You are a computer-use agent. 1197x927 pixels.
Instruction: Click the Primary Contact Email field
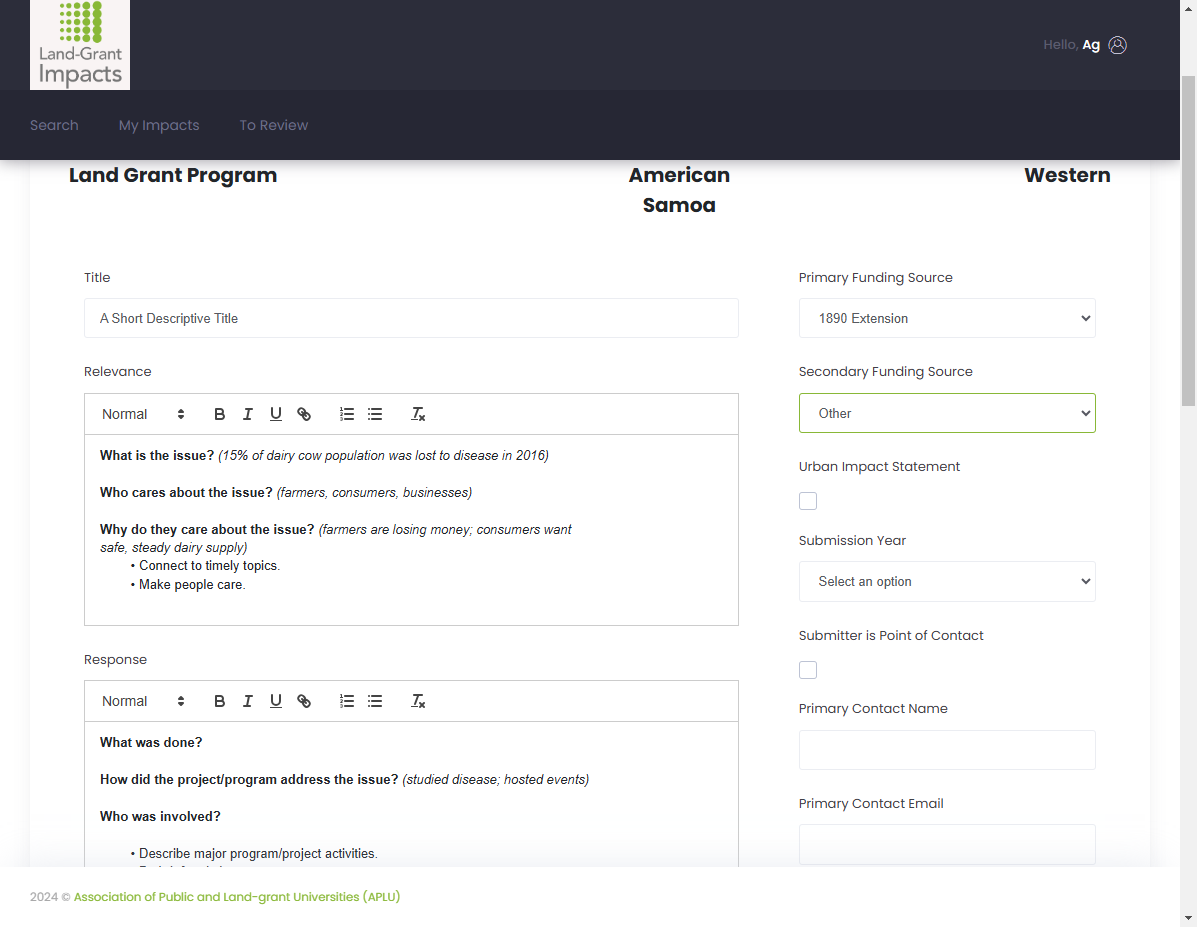947,845
